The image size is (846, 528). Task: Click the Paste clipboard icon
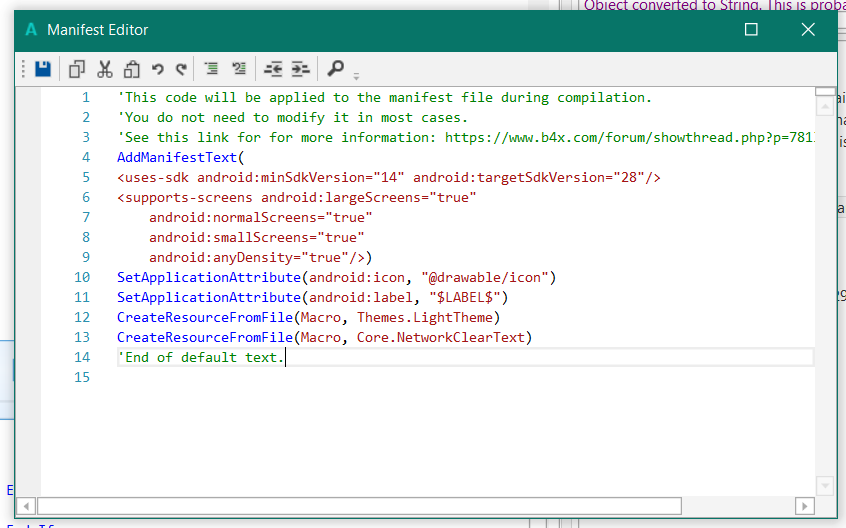click(132, 69)
